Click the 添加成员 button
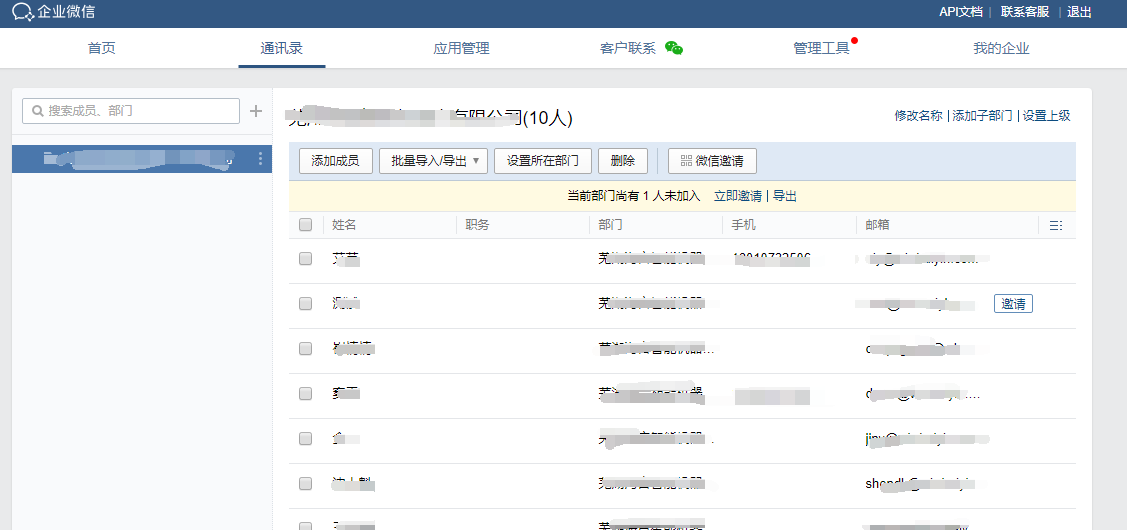Image resolution: width=1127 pixels, height=530 pixels. tap(336, 161)
